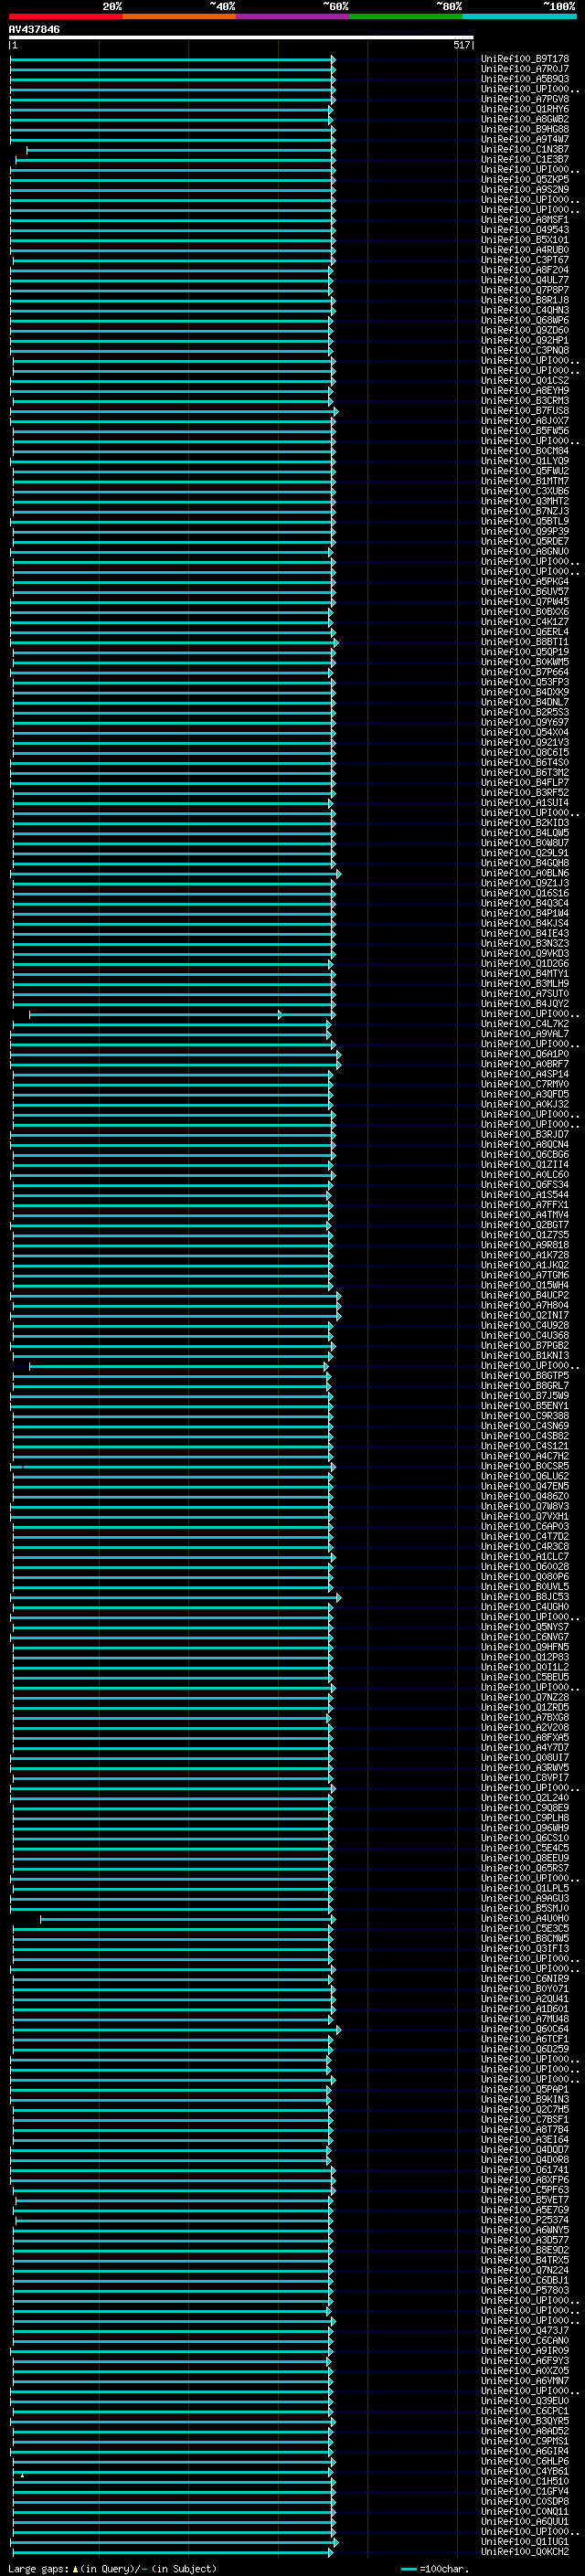
Task: Click the cyan ~100% identity legend segment
Action: [x=518, y=16]
